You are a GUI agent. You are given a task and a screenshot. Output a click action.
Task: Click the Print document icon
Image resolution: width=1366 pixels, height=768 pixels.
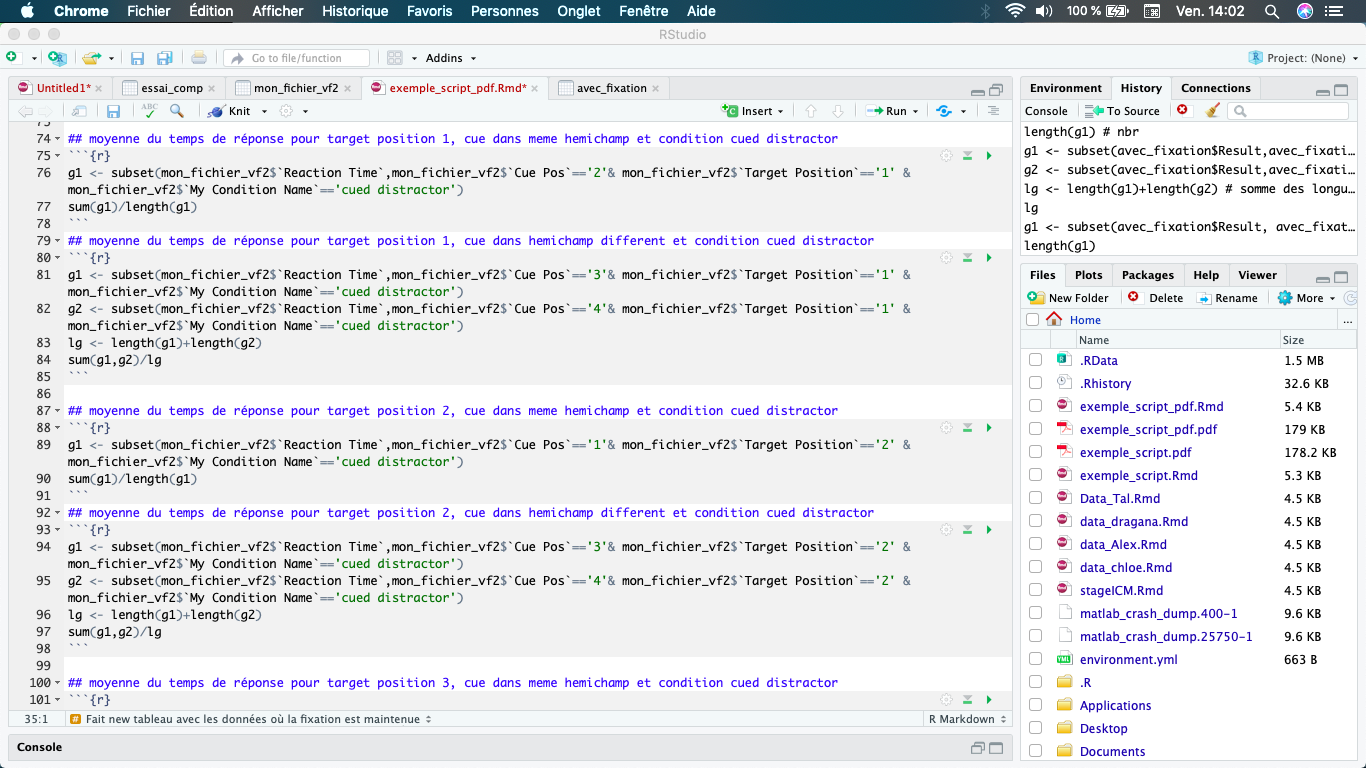[199, 58]
